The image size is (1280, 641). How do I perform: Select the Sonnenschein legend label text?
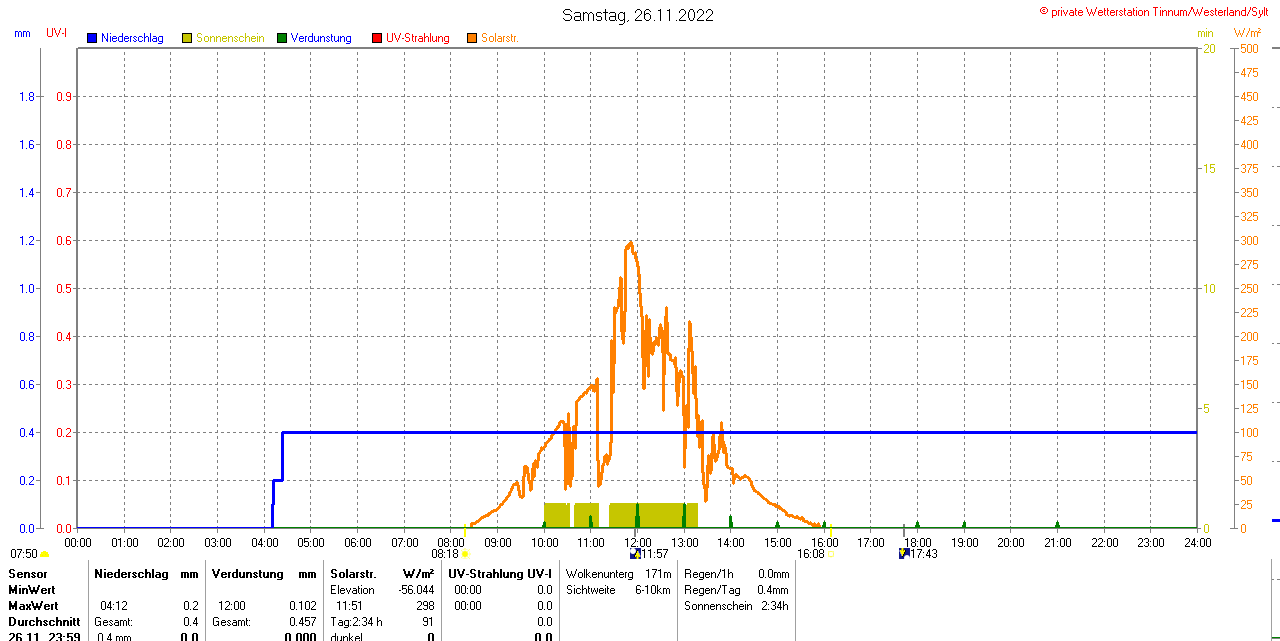230,38
